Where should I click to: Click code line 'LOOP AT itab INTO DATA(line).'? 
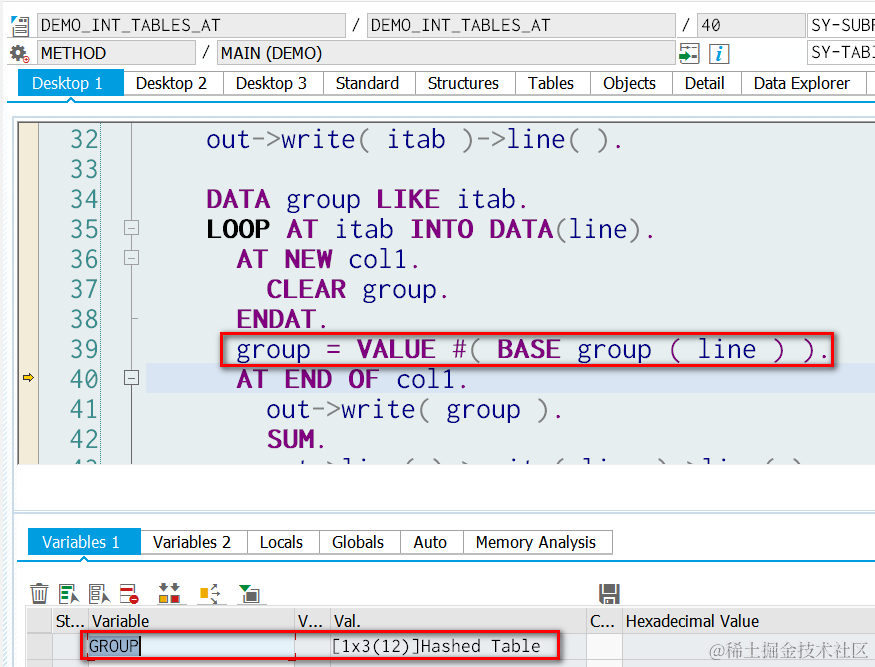pyautogui.click(x=430, y=229)
